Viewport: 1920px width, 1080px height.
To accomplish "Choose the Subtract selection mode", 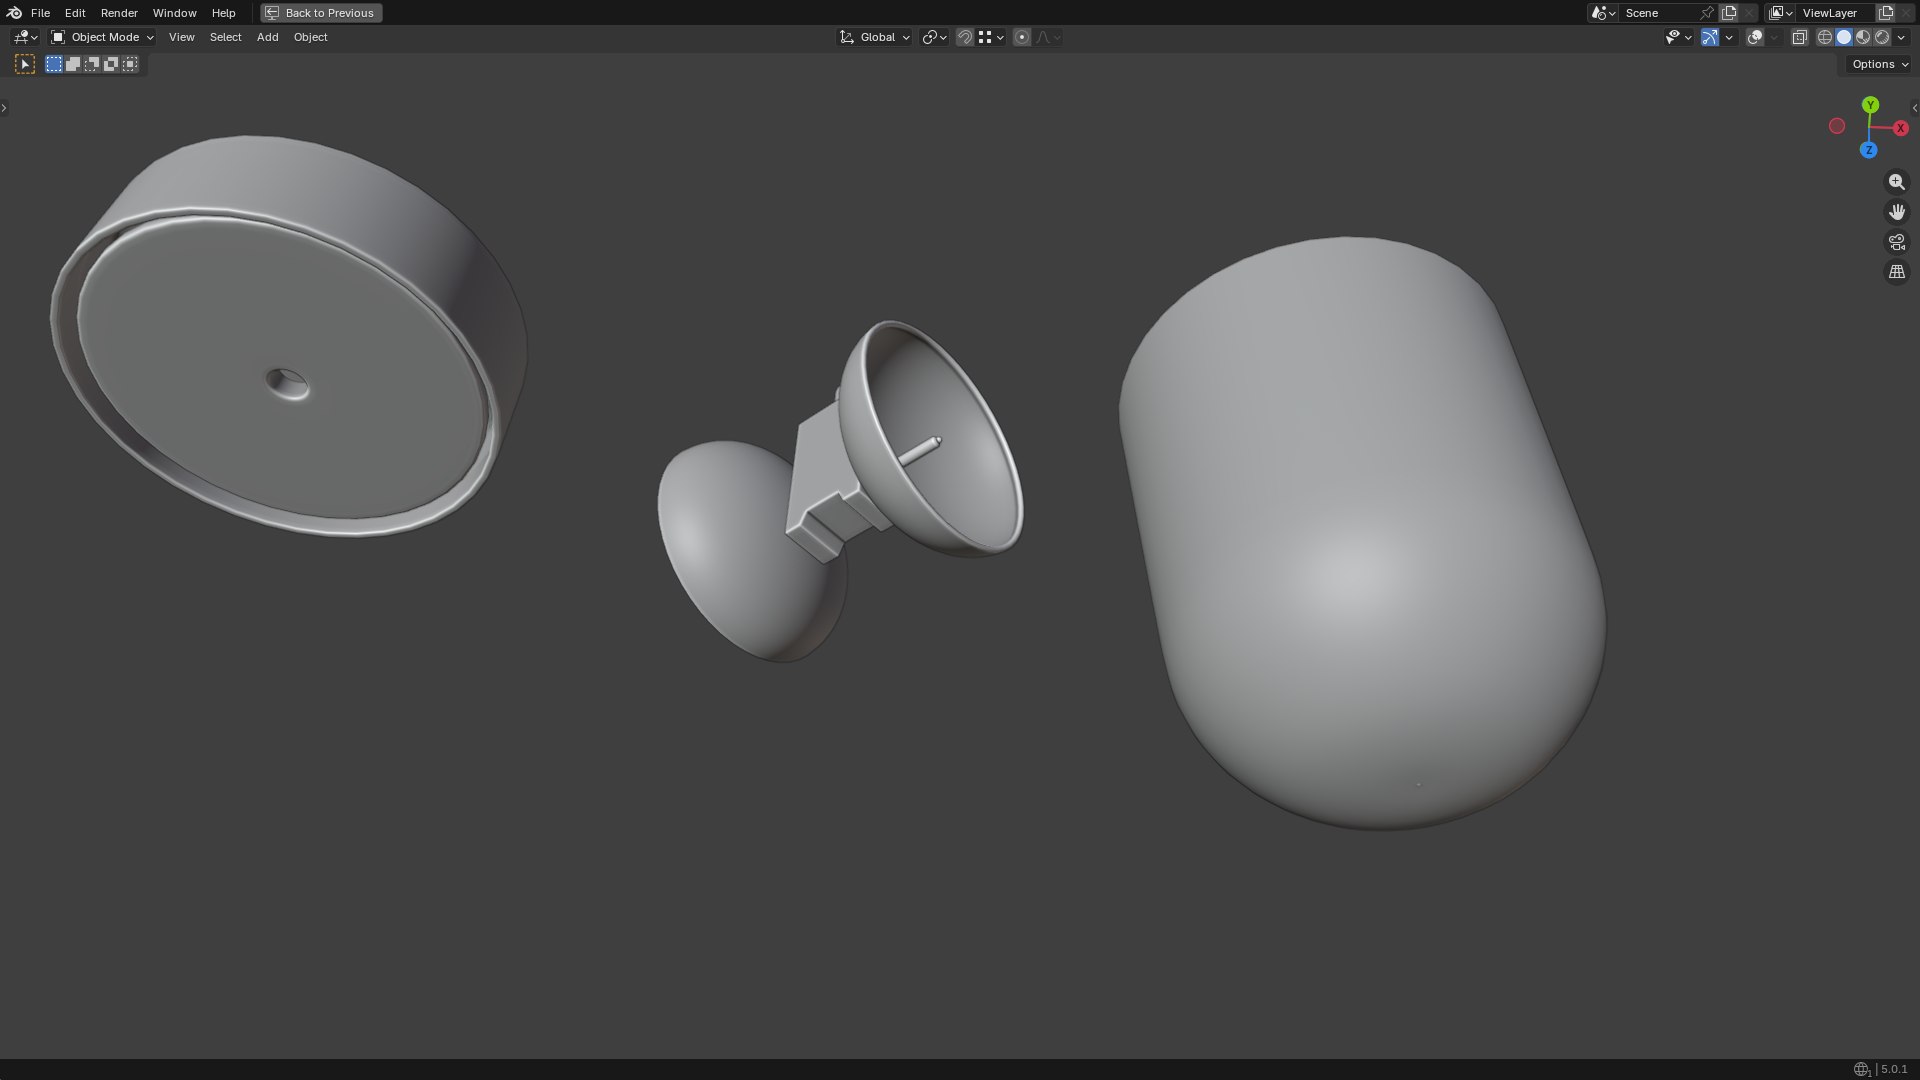I will click(92, 64).
